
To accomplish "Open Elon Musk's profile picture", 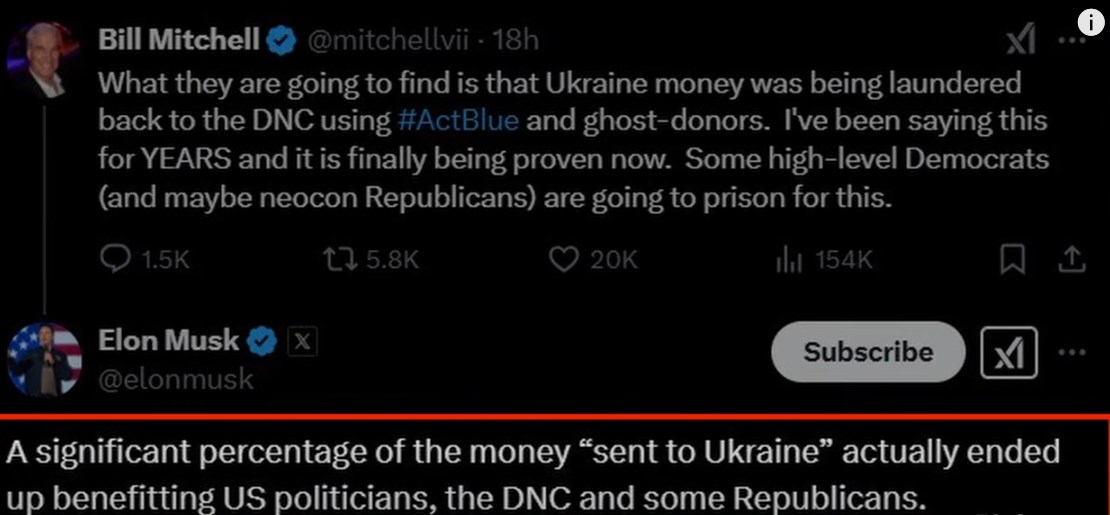I will [43, 359].
